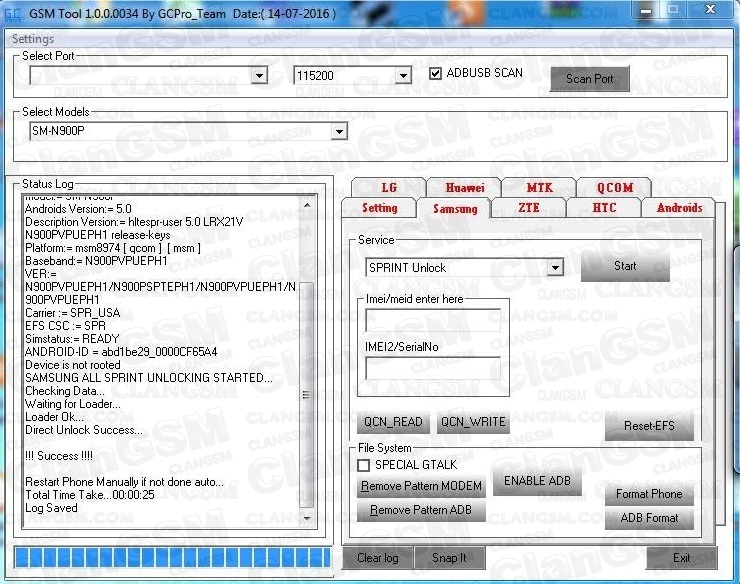Open the Settings menu

pos(33,39)
